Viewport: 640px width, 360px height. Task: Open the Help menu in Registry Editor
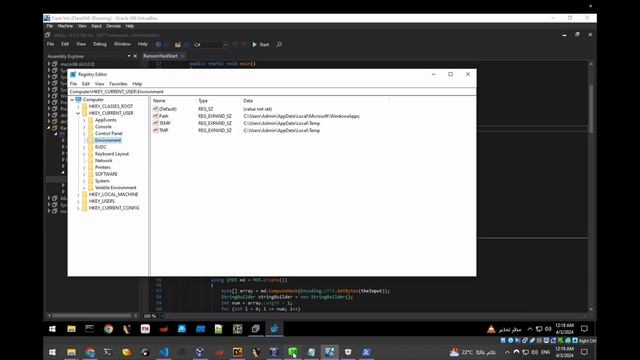coord(137,84)
